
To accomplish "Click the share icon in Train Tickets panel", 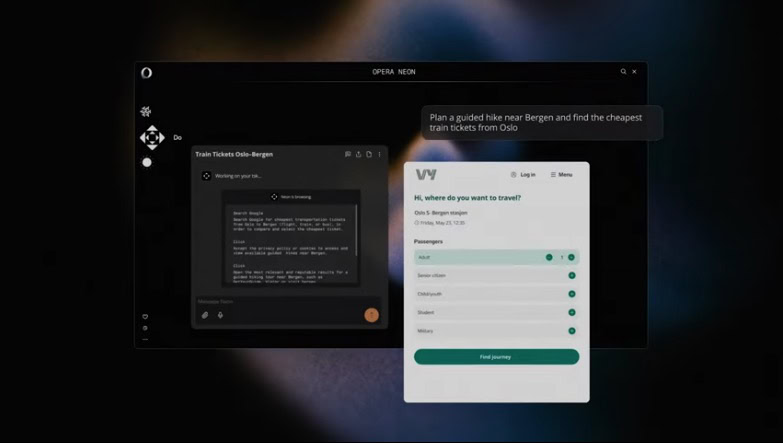I will tap(358, 155).
